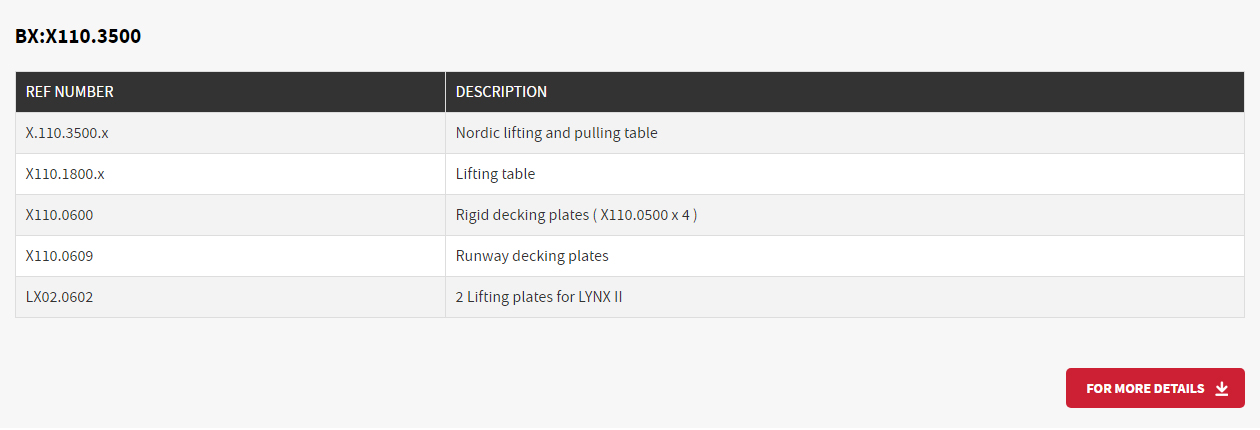Select the Runway decking plates description

(x=532, y=256)
